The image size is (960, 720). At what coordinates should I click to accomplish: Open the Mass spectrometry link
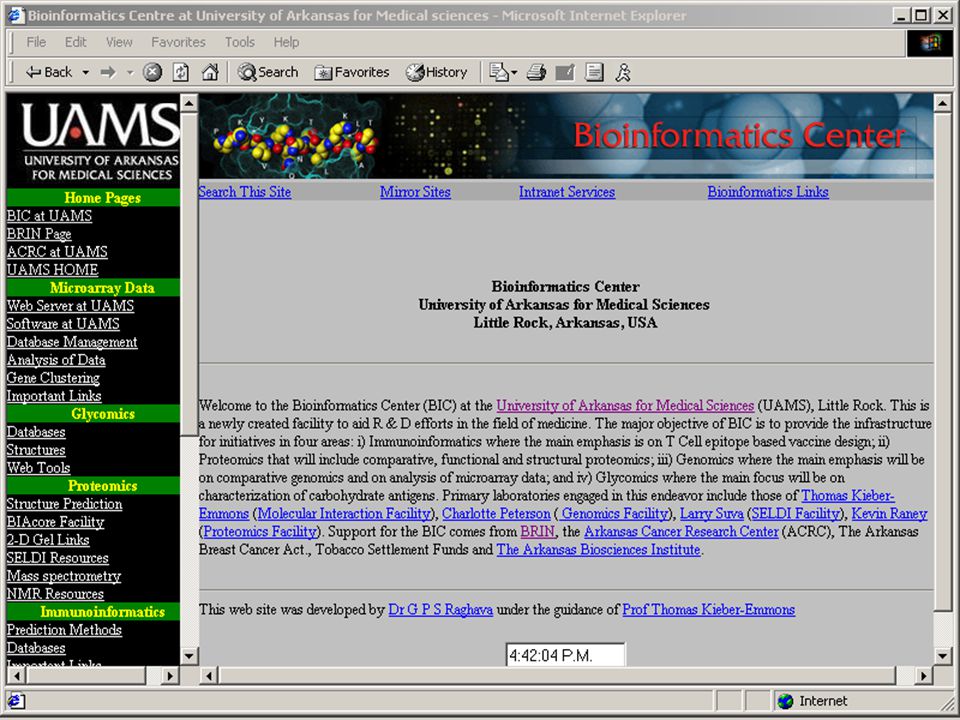point(64,576)
